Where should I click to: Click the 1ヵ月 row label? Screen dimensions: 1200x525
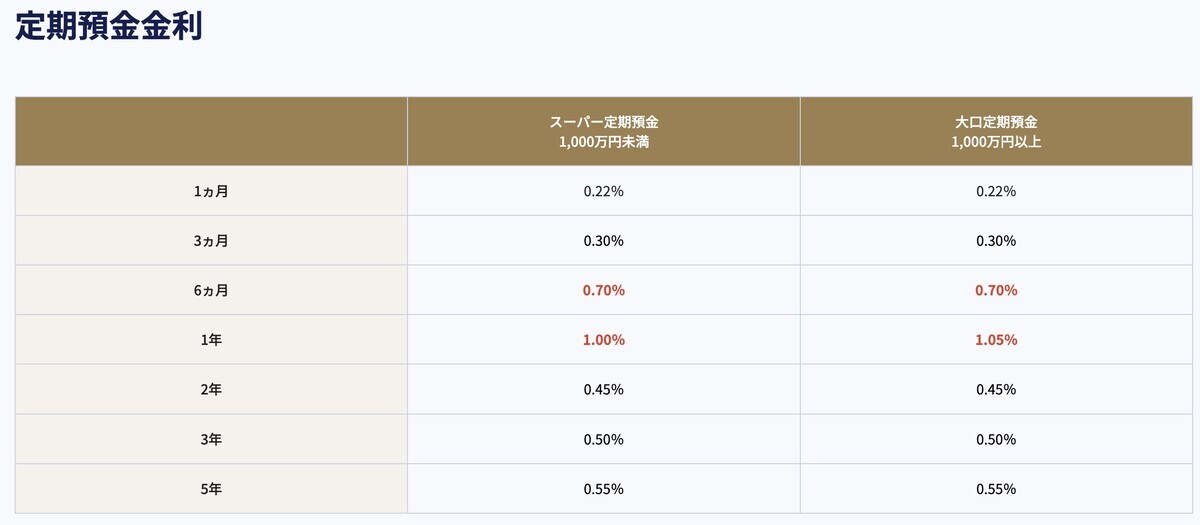[211, 191]
